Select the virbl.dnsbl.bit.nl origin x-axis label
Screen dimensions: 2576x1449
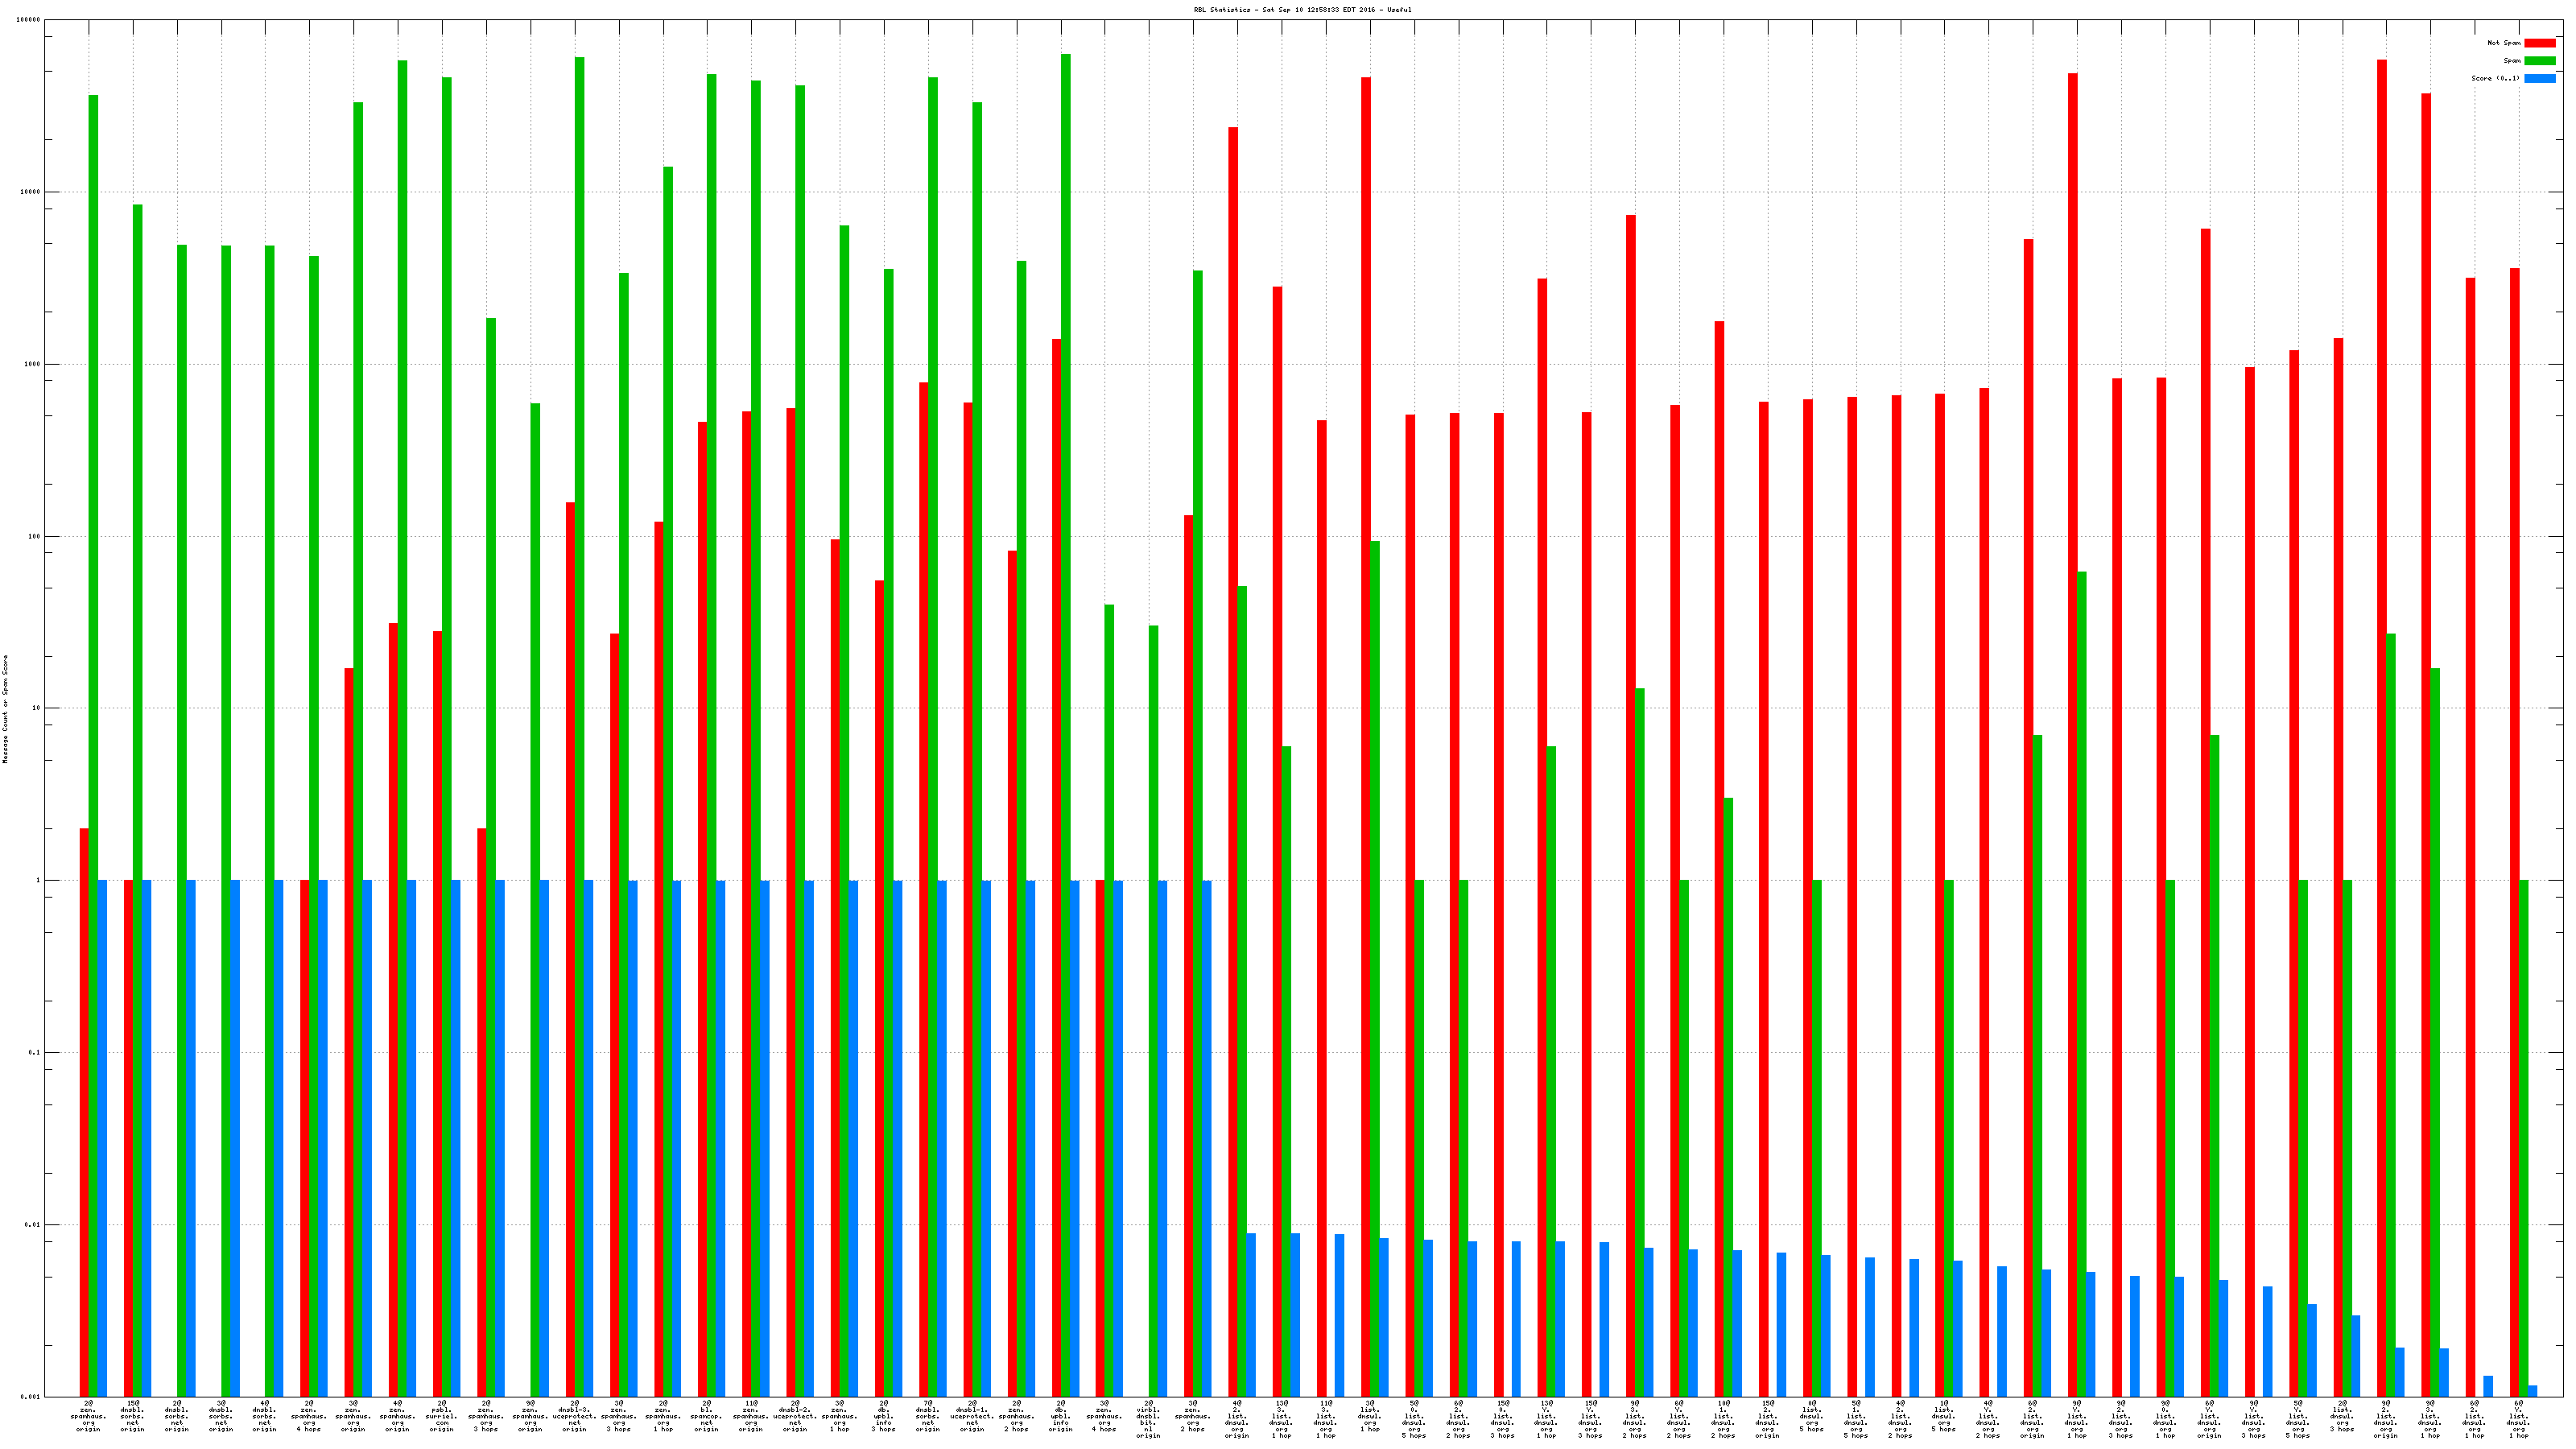click(1148, 1419)
